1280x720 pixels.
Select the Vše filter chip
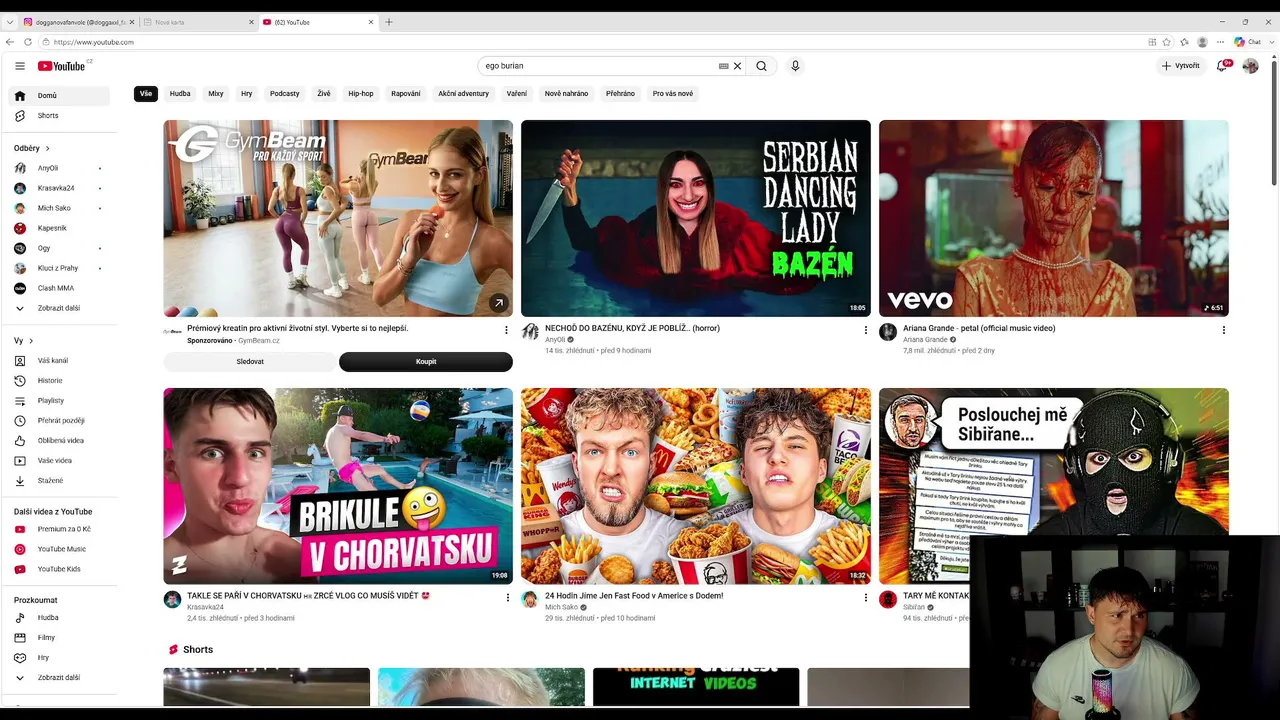click(x=146, y=94)
